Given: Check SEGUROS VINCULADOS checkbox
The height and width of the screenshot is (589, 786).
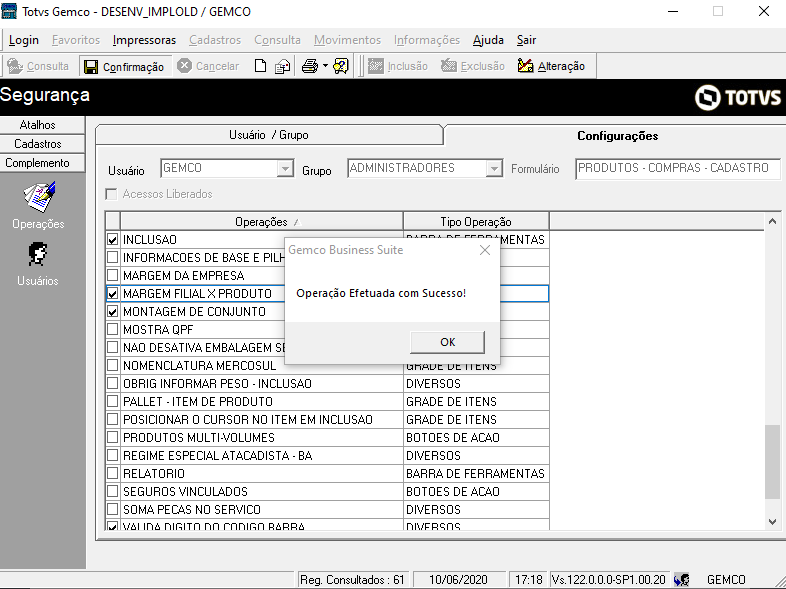Looking at the screenshot, I should pos(113,491).
